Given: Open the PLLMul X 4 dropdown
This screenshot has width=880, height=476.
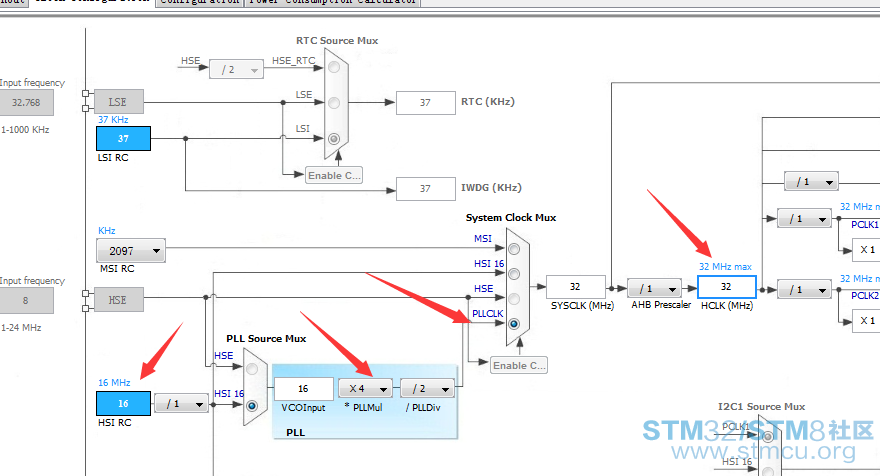Looking at the screenshot, I should coord(365,388).
